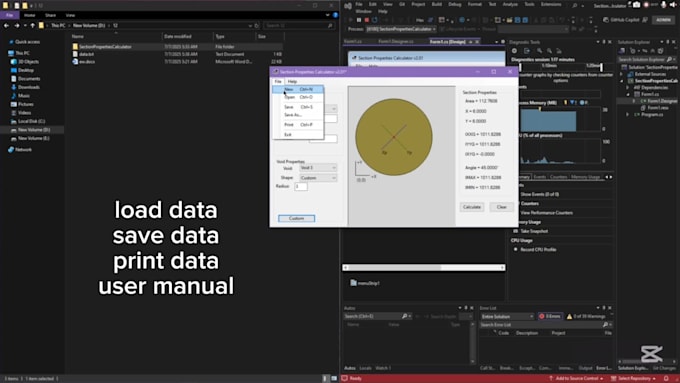Open Documents in Explorer sidebar
The image size is (680, 383).
29,79
